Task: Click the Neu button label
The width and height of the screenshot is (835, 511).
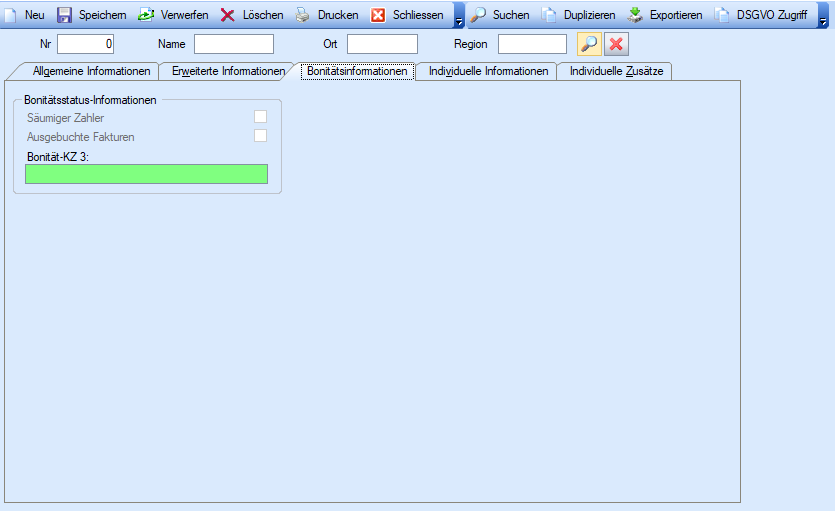Action: click(x=35, y=15)
